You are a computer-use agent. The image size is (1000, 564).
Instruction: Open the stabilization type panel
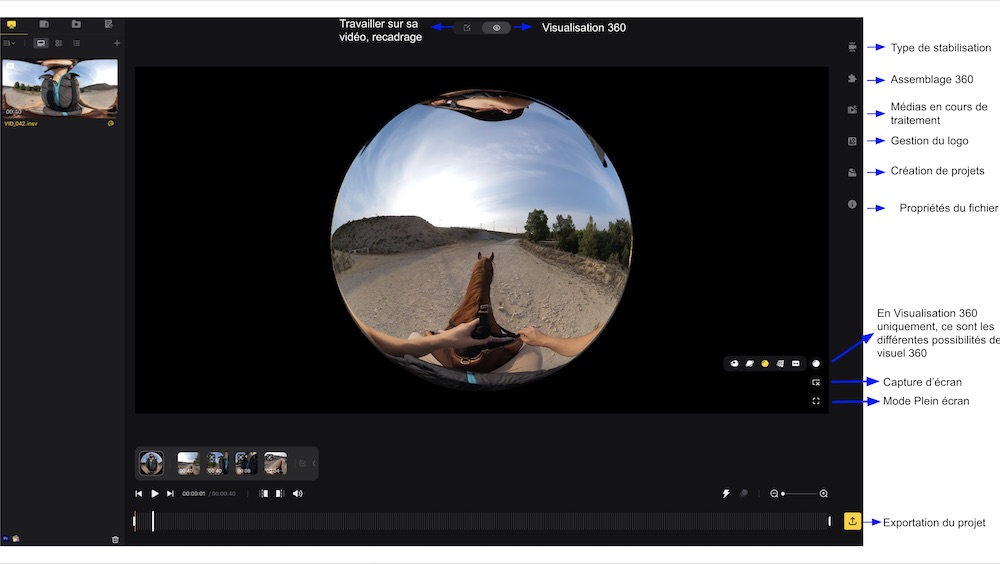pos(852,47)
